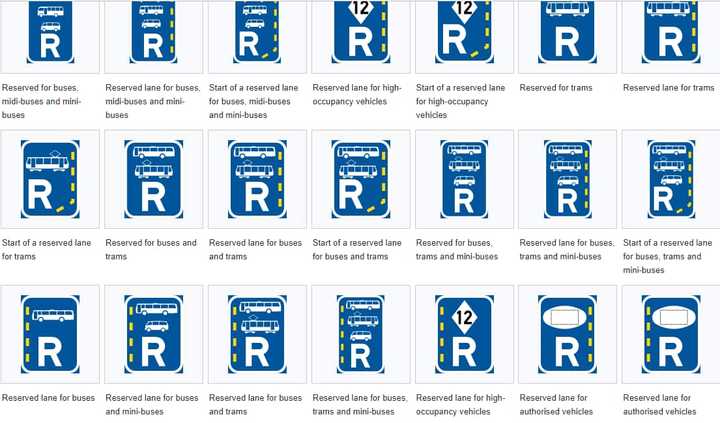Select the 'Reserved lane for buses and mini-buses' caption

pyautogui.click(x=151, y=404)
